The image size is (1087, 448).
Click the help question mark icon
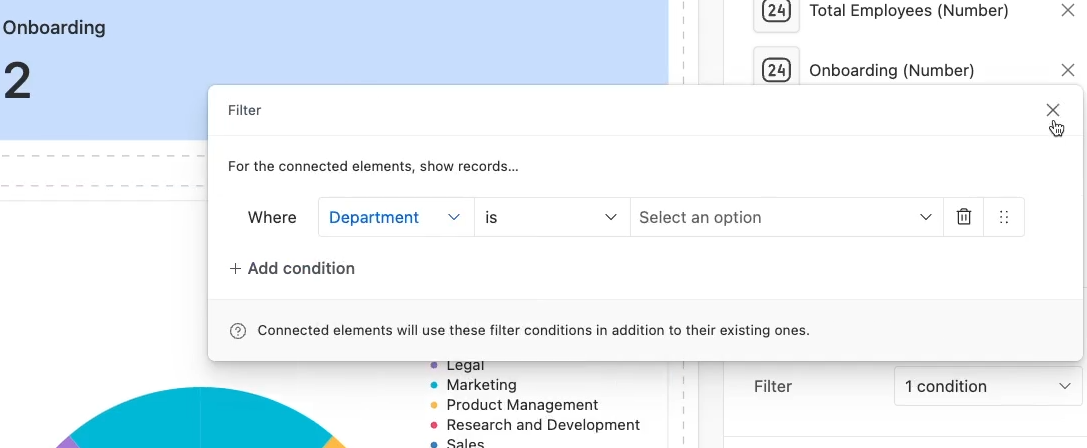tap(238, 331)
